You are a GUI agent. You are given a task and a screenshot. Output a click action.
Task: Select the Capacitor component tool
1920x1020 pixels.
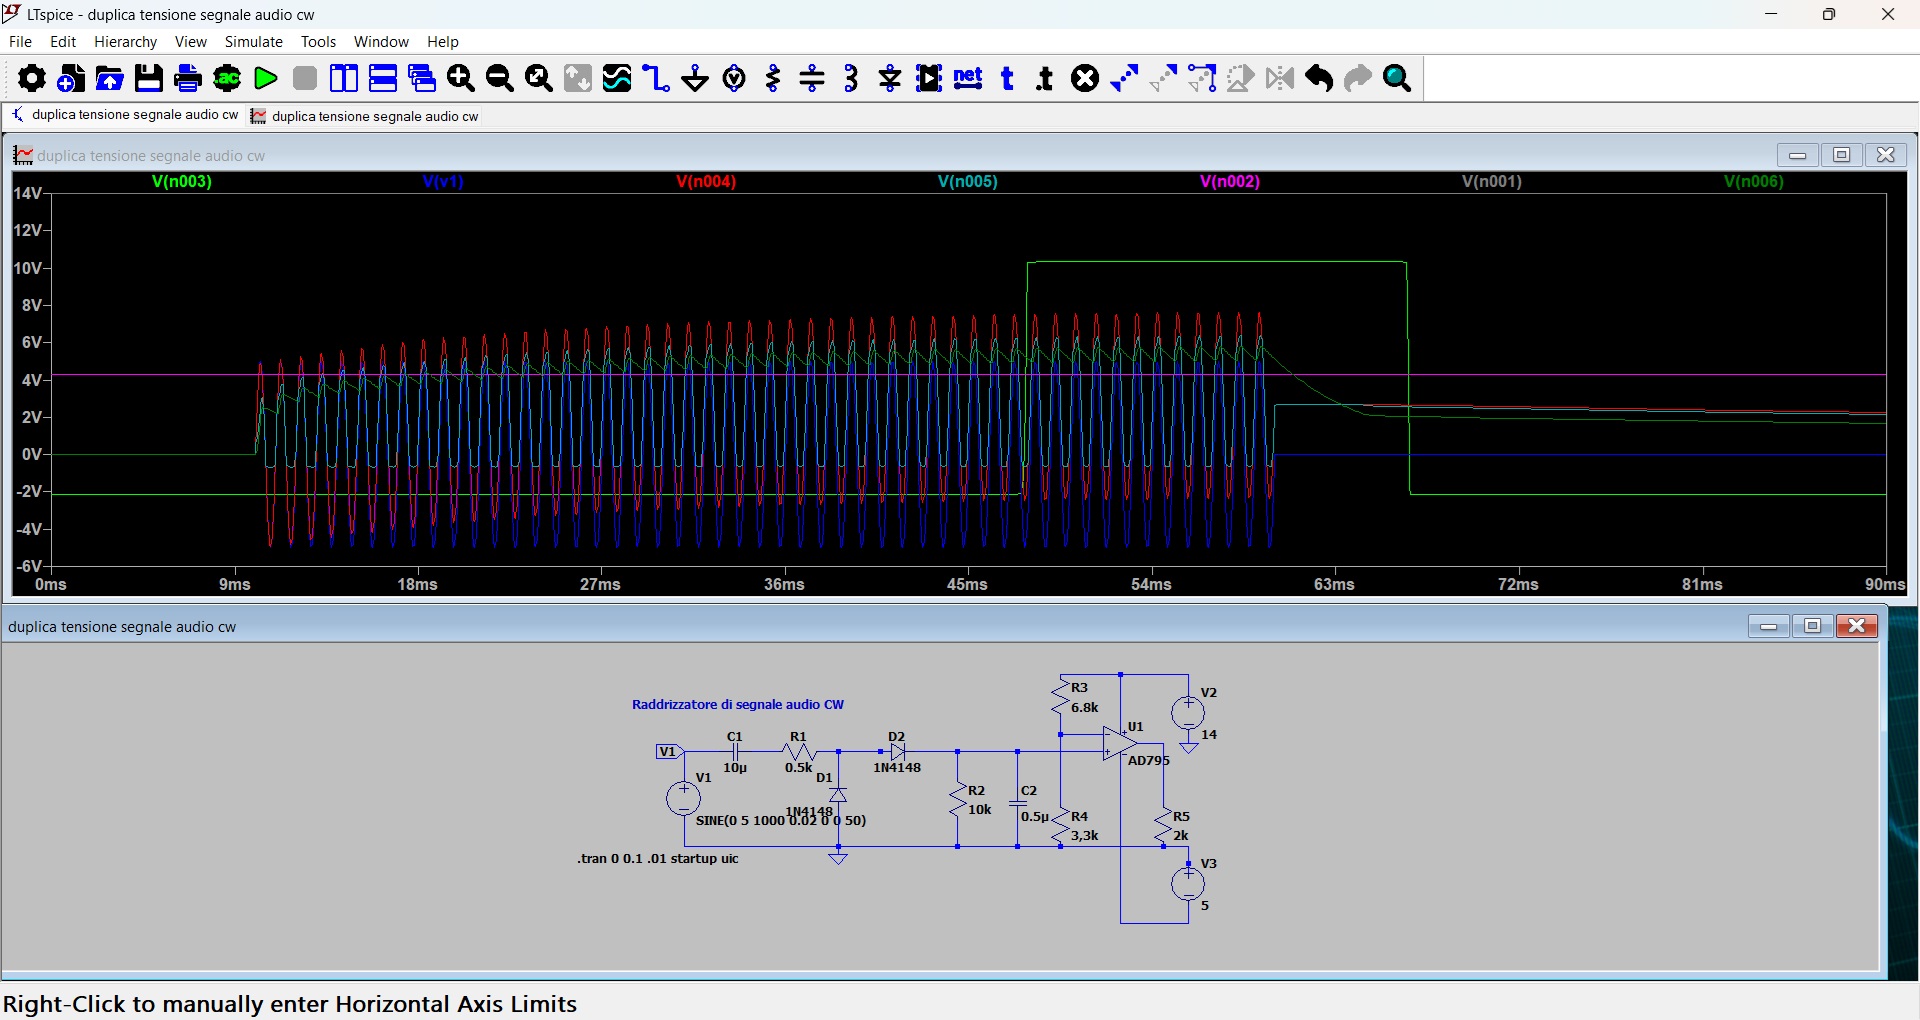[x=812, y=78]
